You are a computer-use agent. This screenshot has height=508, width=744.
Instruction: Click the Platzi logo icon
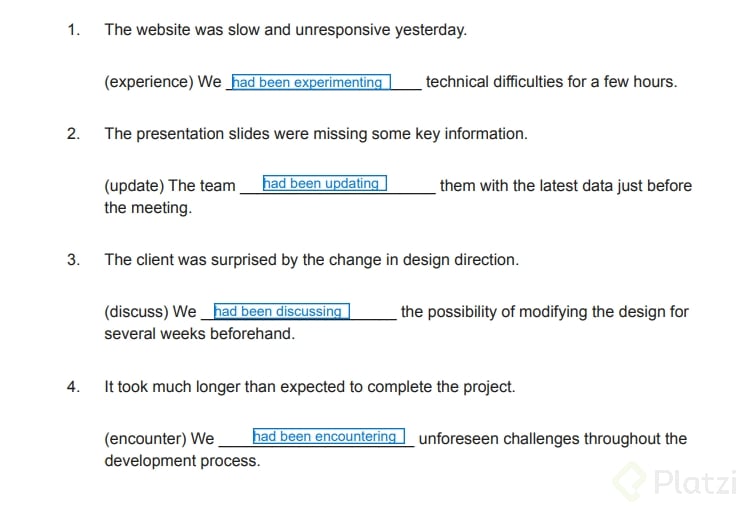point(629,481)
